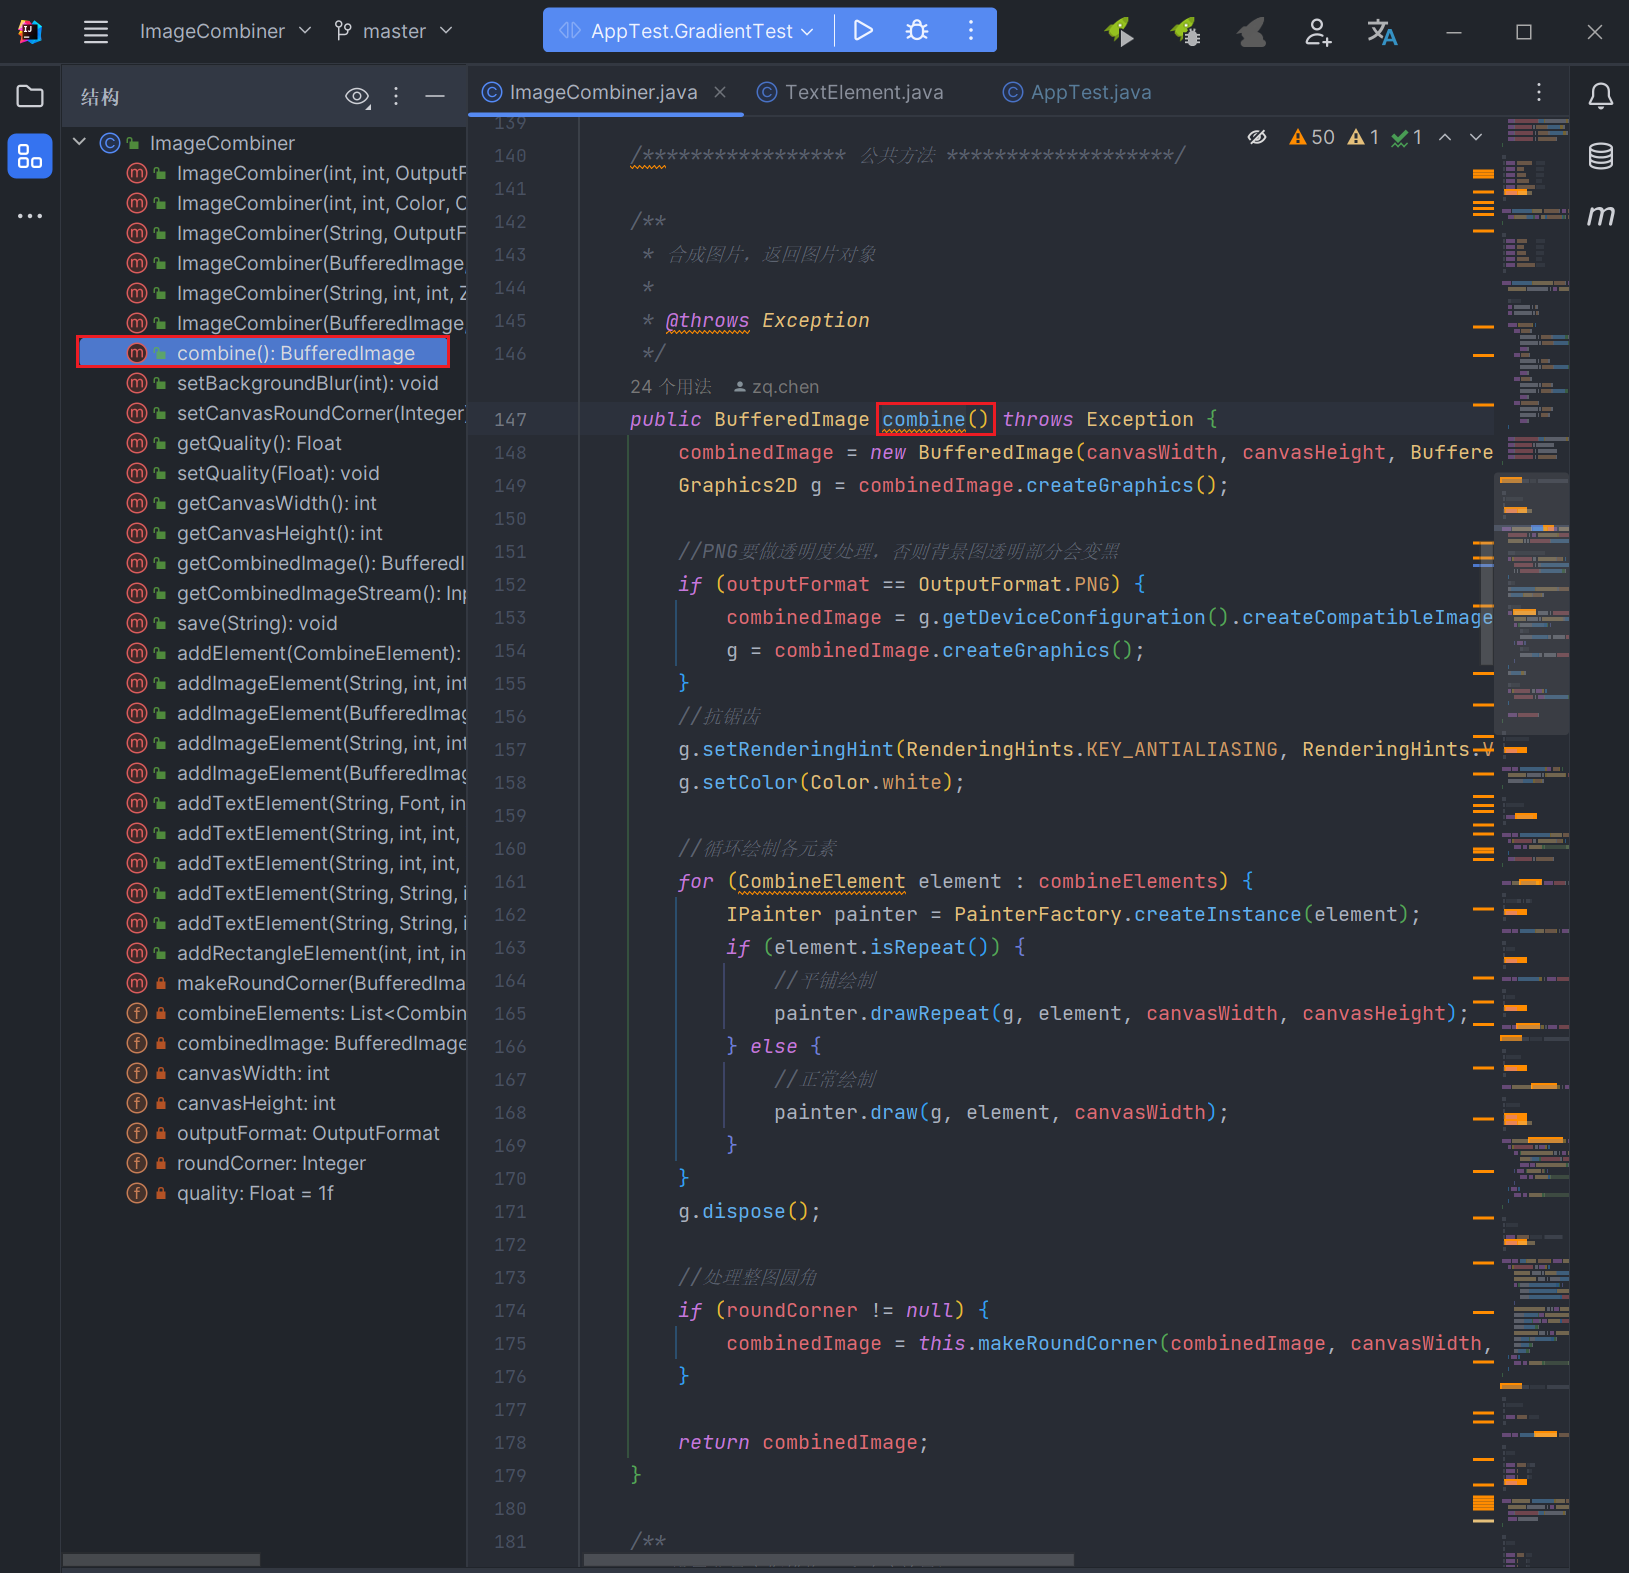
Task: Click the editor horizontal scrollbar
Action: pyautogui.click(x=829, y=1560)
